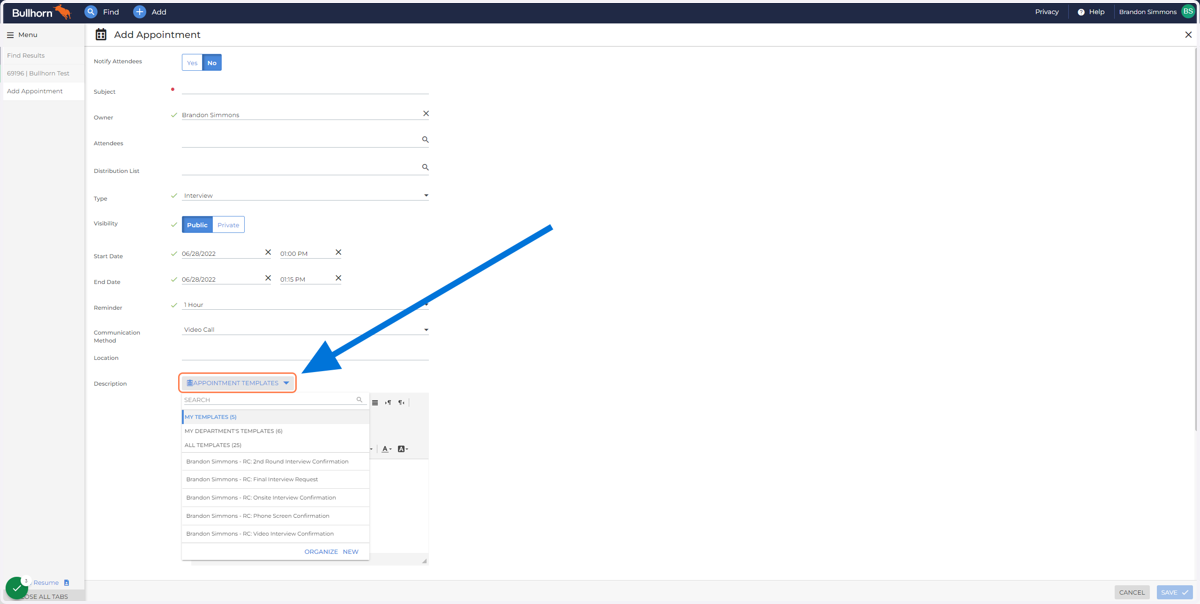Clear the End Date 06/28/2022

(x=268, y=278)
